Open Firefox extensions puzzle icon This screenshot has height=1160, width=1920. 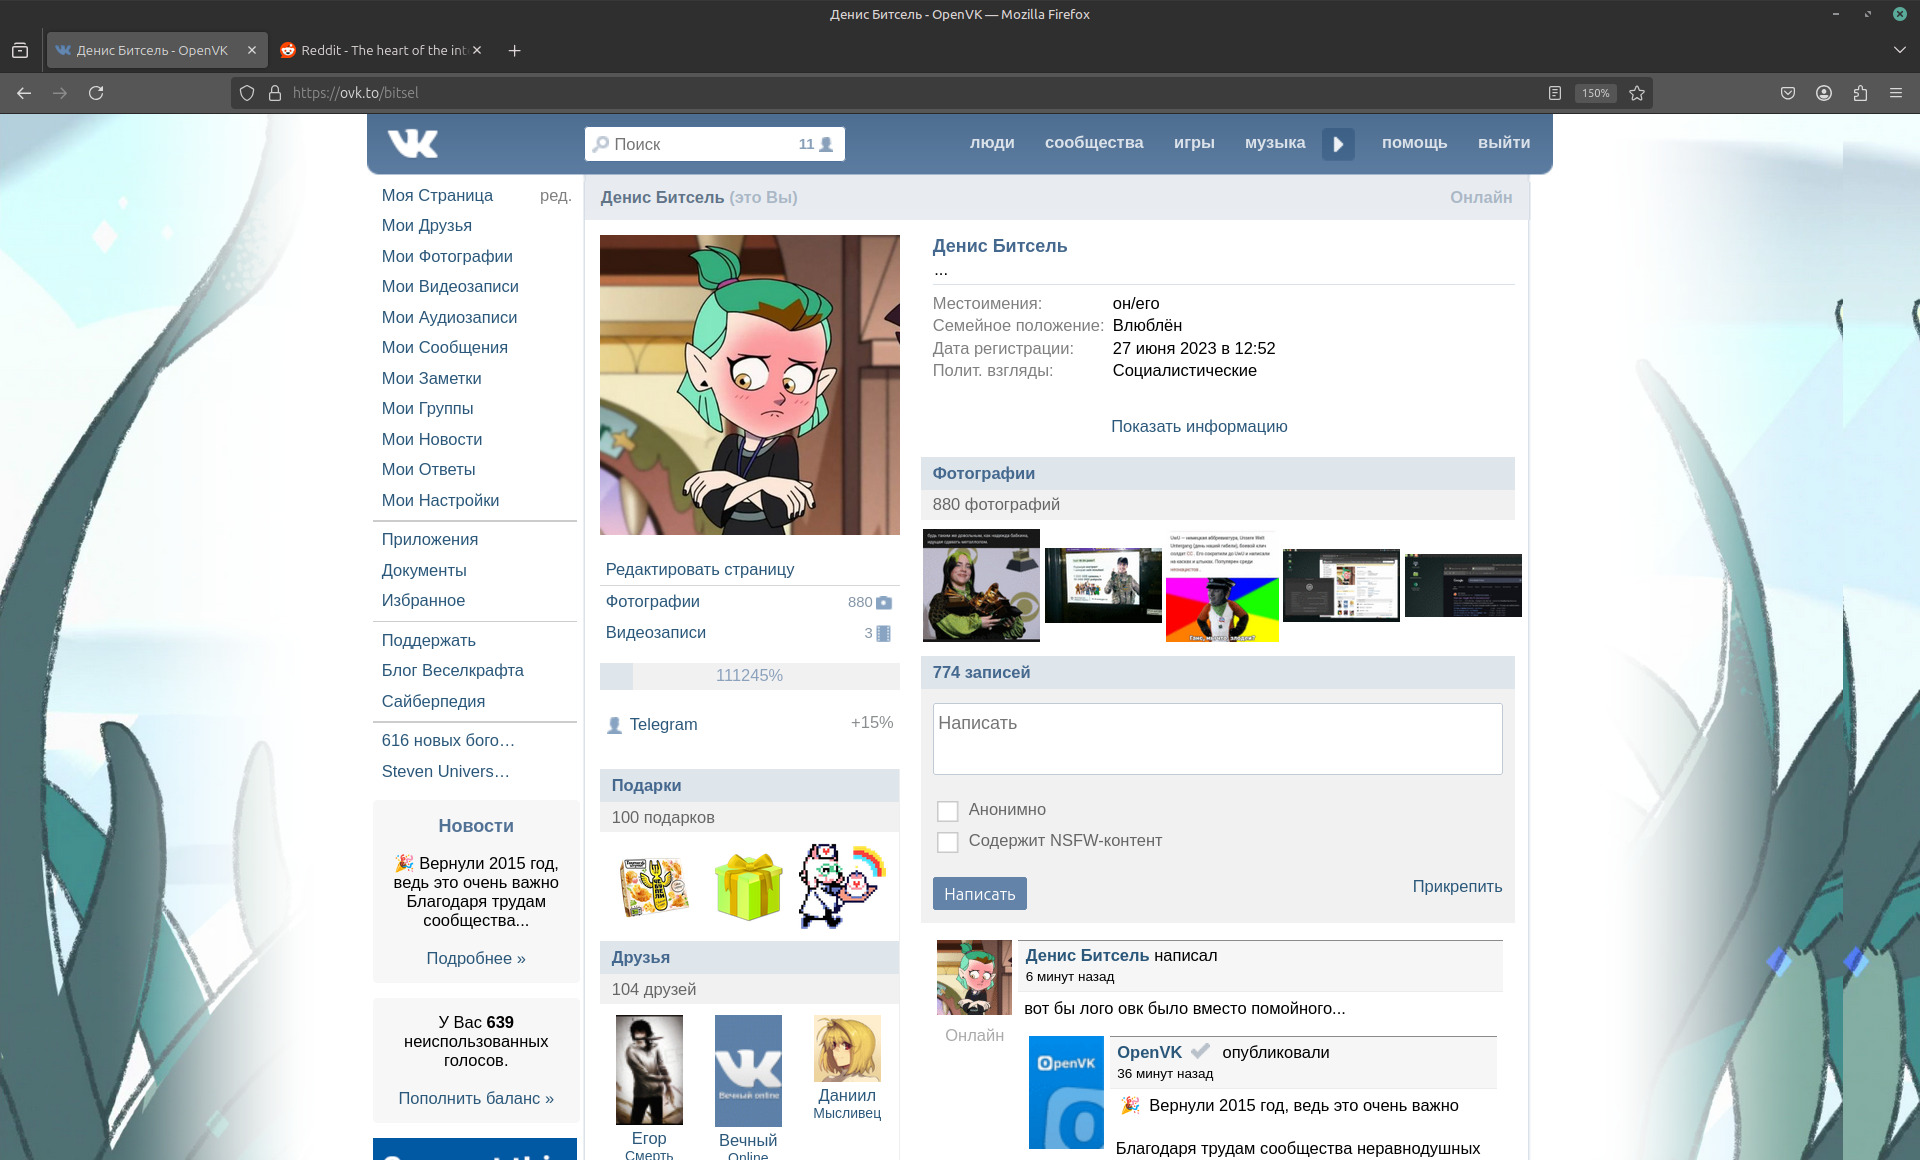pos(1860,93)
